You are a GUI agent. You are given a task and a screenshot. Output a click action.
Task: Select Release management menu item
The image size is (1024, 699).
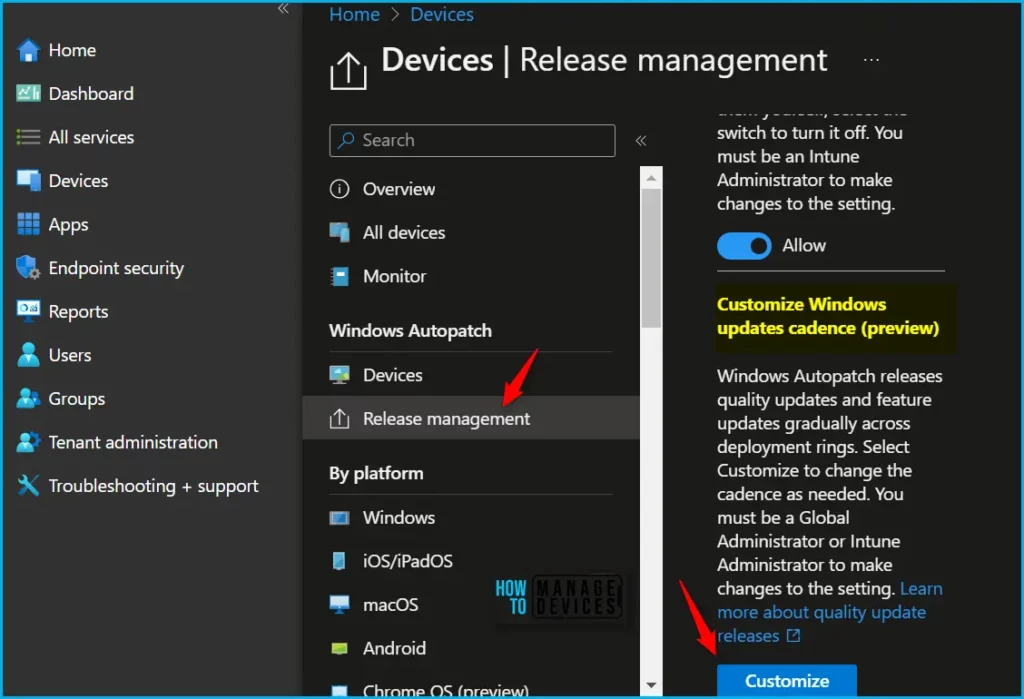(471, 418)
